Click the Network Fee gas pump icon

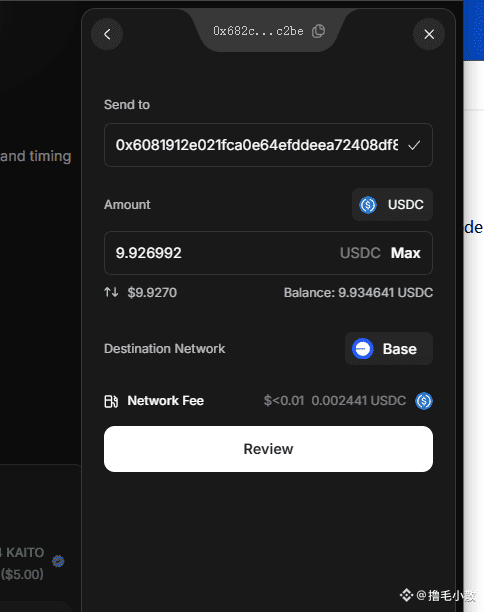111,401
